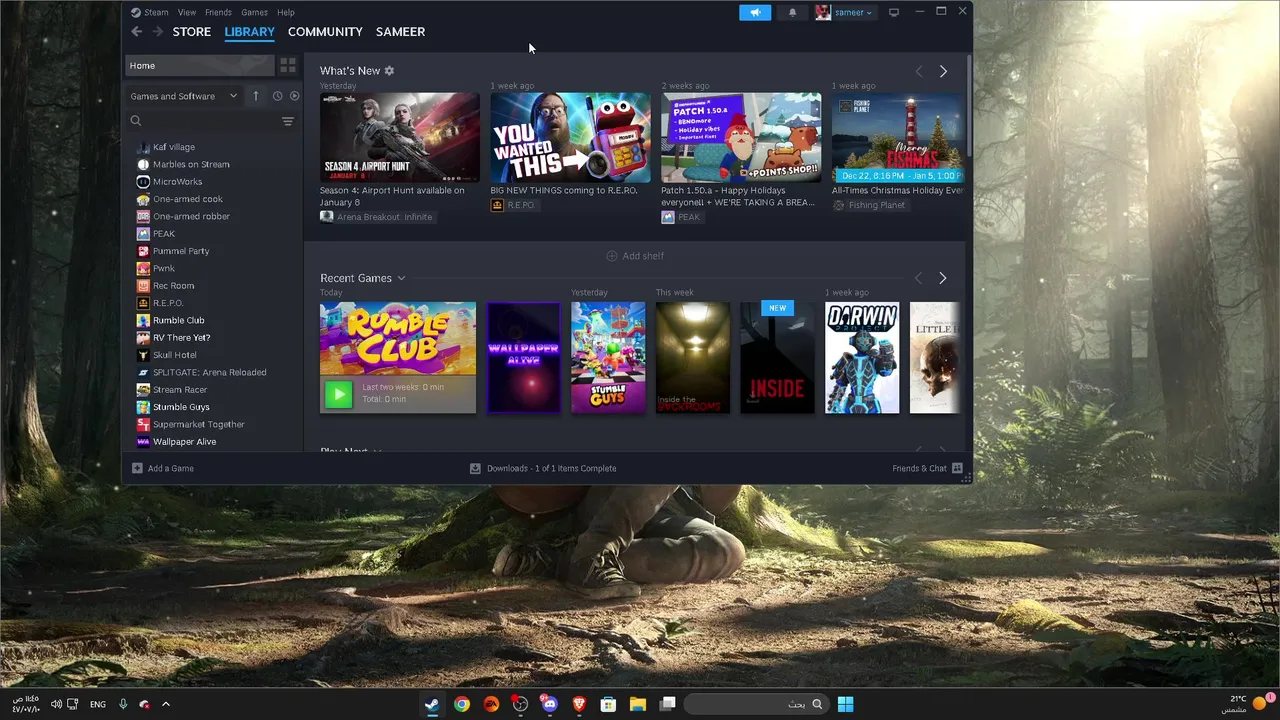Open the INSIDE game cover marked NEW

tap(778, 357)
